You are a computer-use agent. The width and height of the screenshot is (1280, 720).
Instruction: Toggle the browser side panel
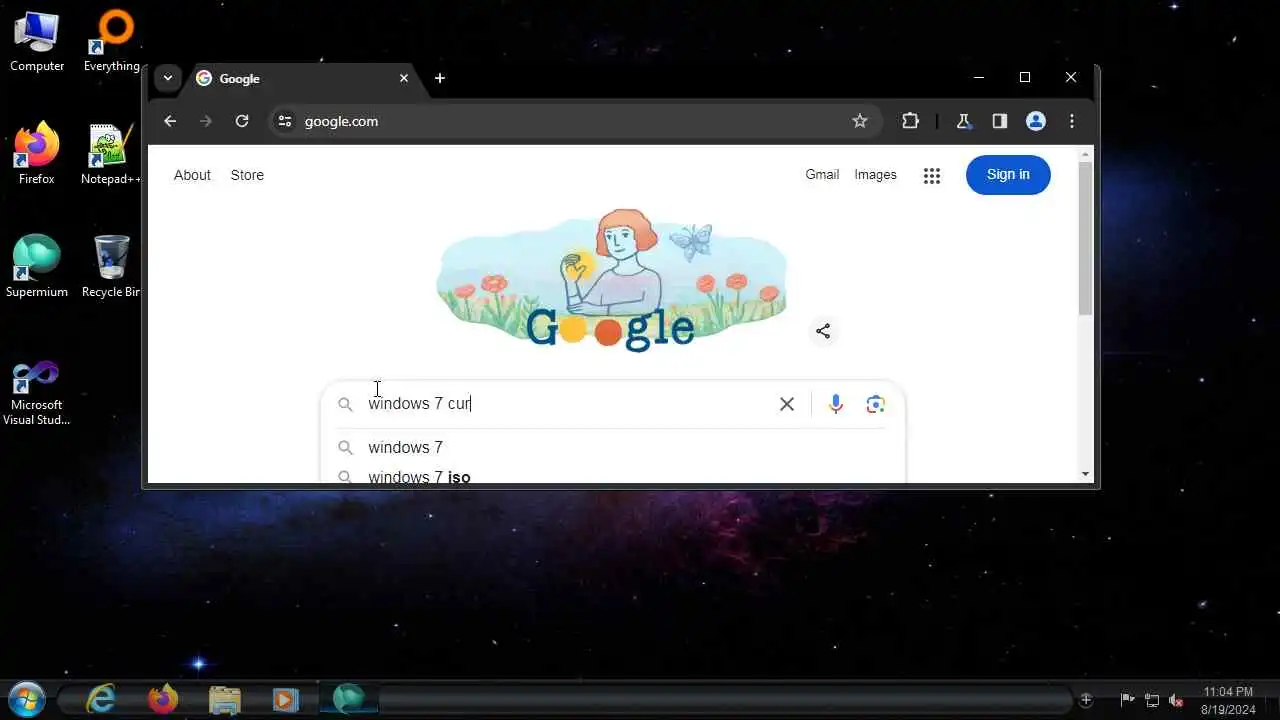pyautogui.click(x=999, y=121)
